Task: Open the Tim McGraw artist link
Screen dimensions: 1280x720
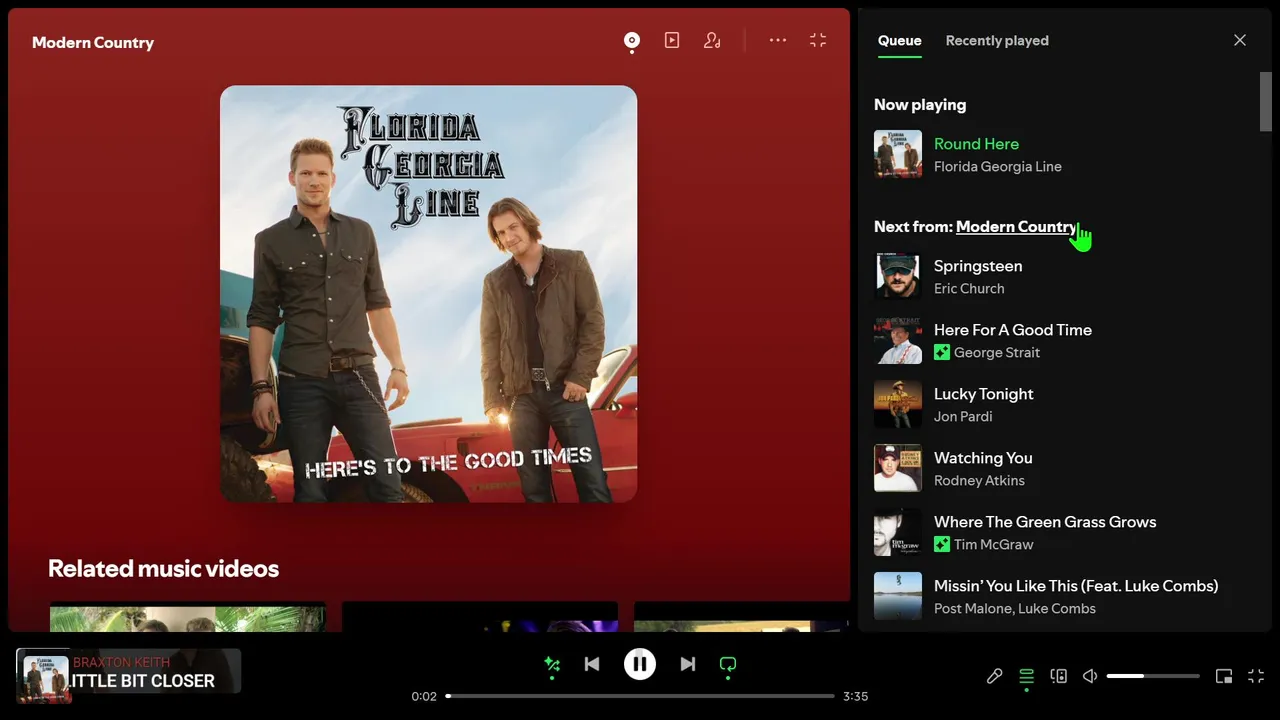Action: coord(994,544)
